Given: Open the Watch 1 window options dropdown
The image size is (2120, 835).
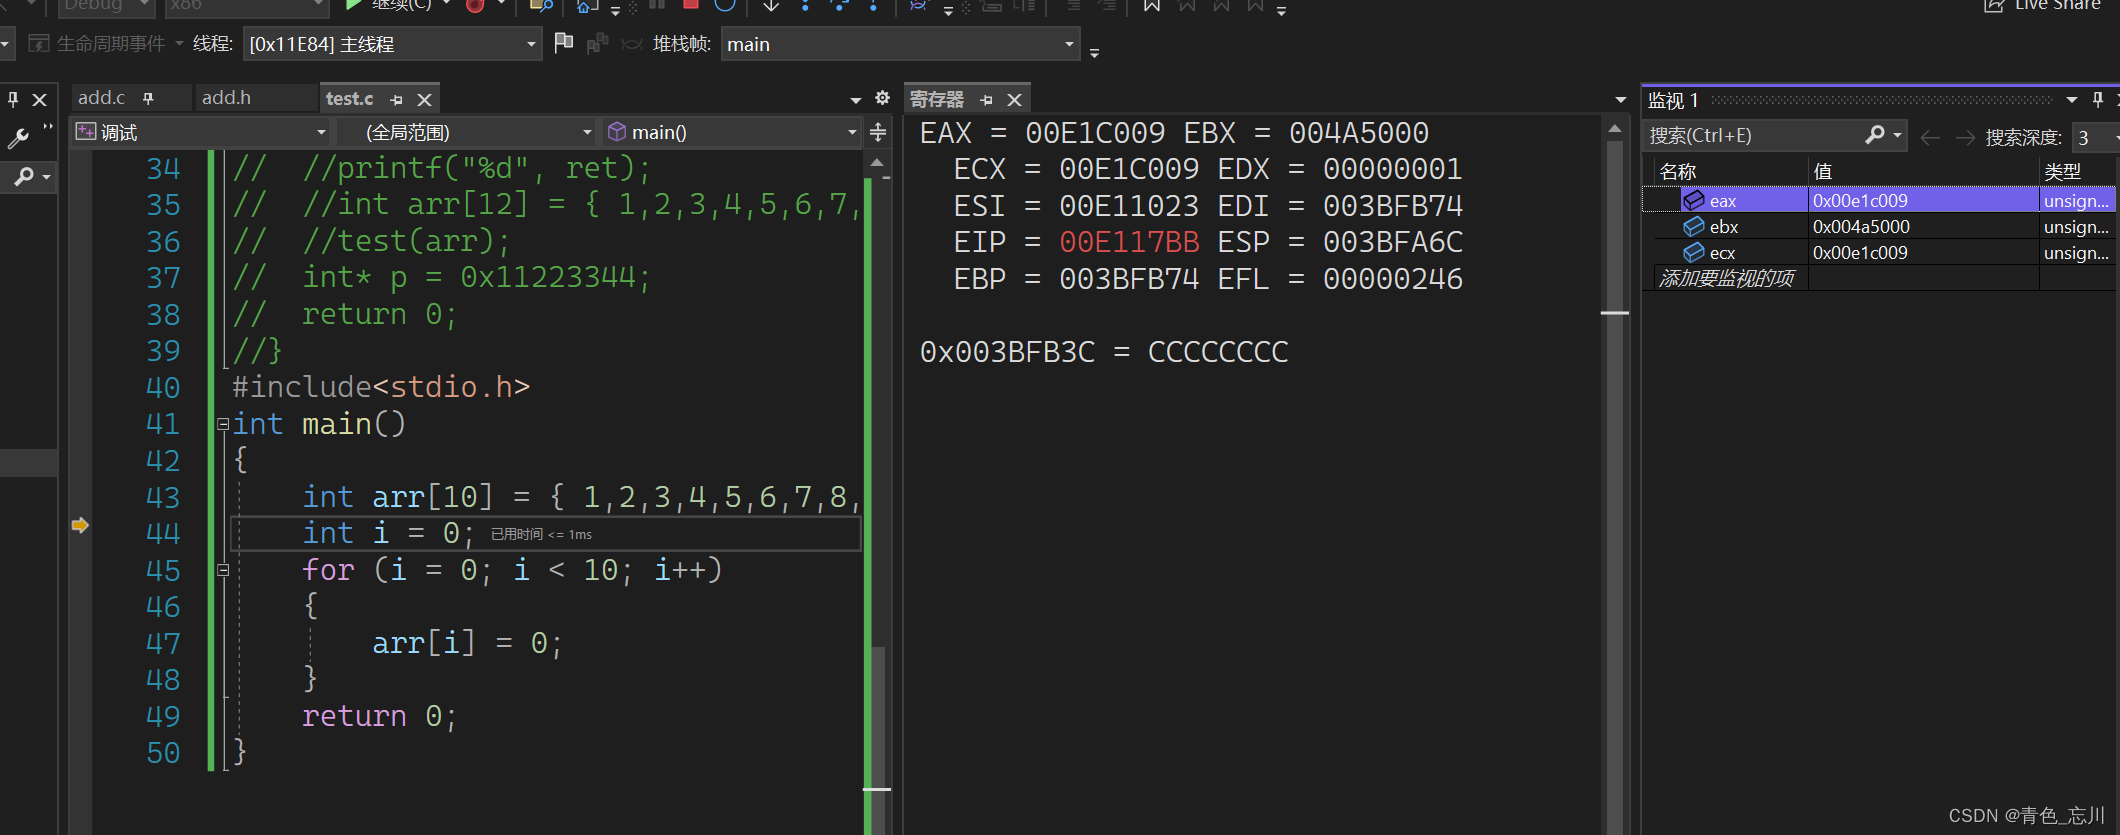Looking at the screenshot, I should [2071, 100].
